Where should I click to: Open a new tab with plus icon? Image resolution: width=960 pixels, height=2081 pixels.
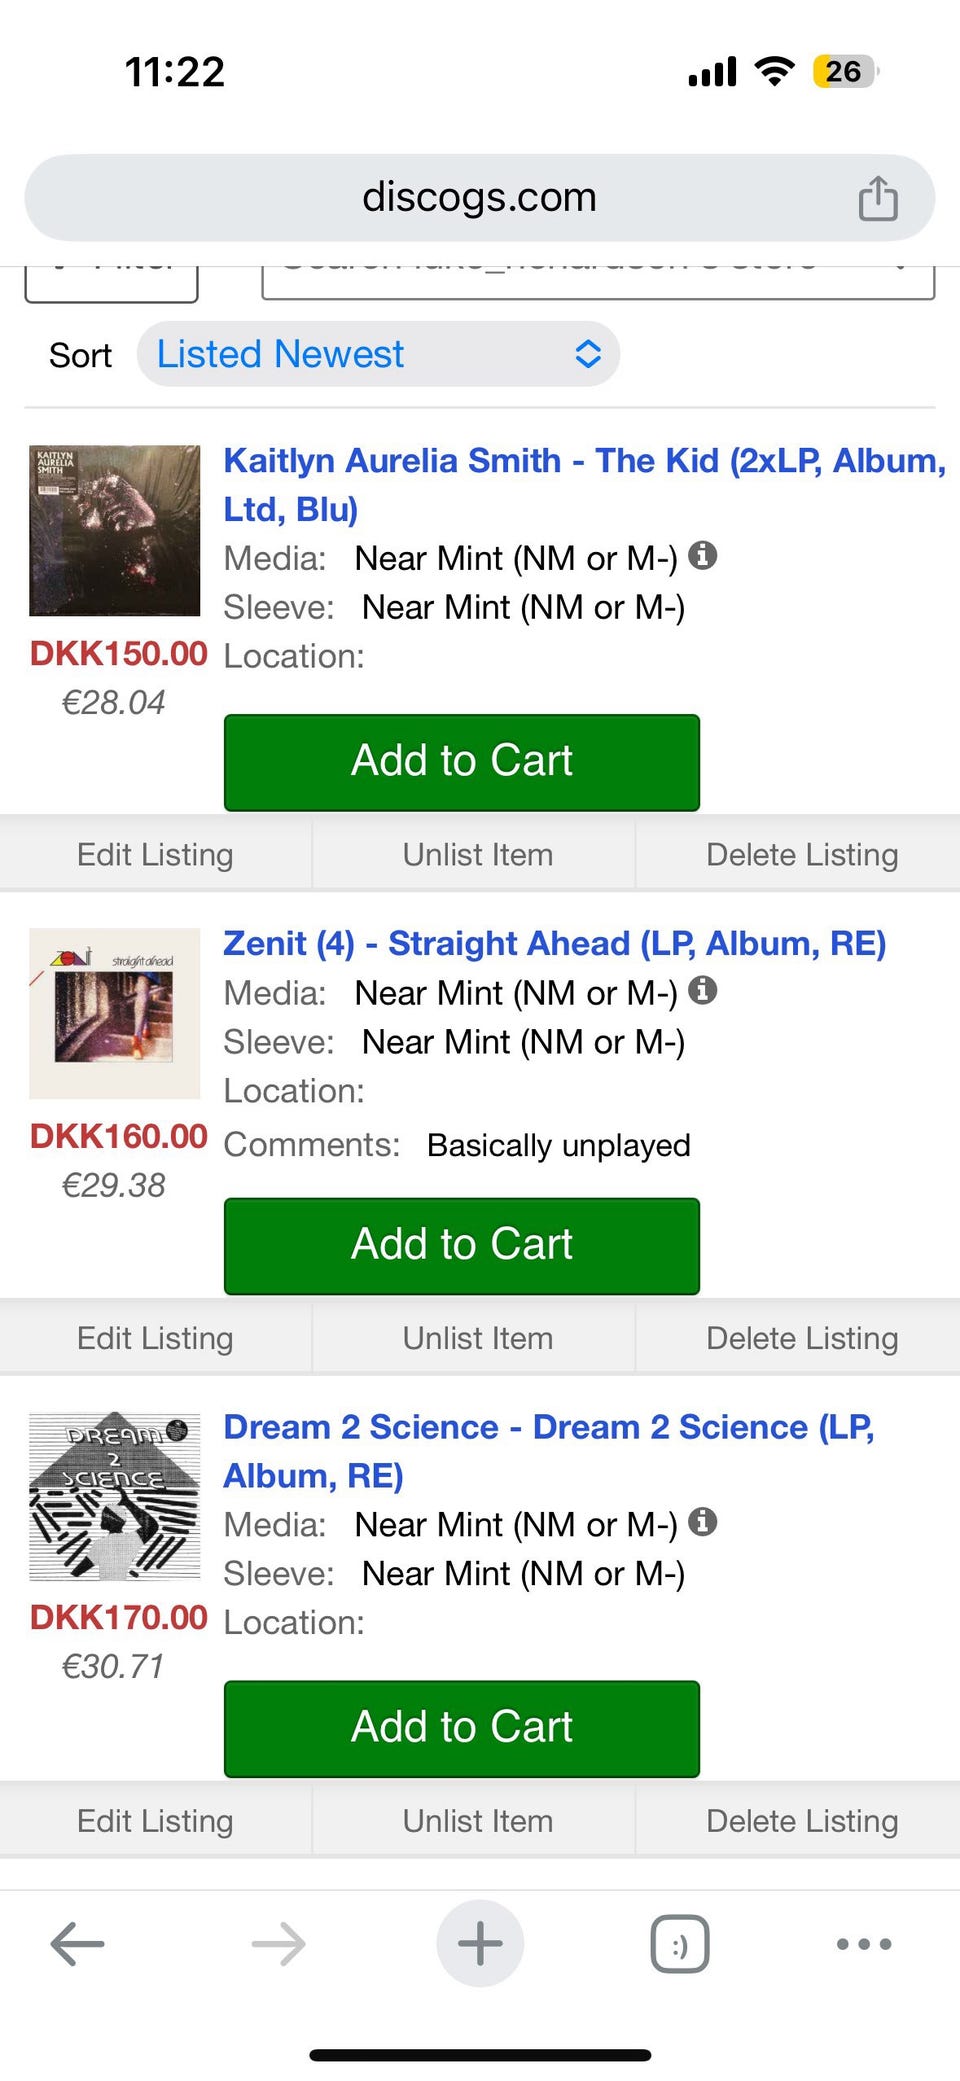click(480, 1944)
